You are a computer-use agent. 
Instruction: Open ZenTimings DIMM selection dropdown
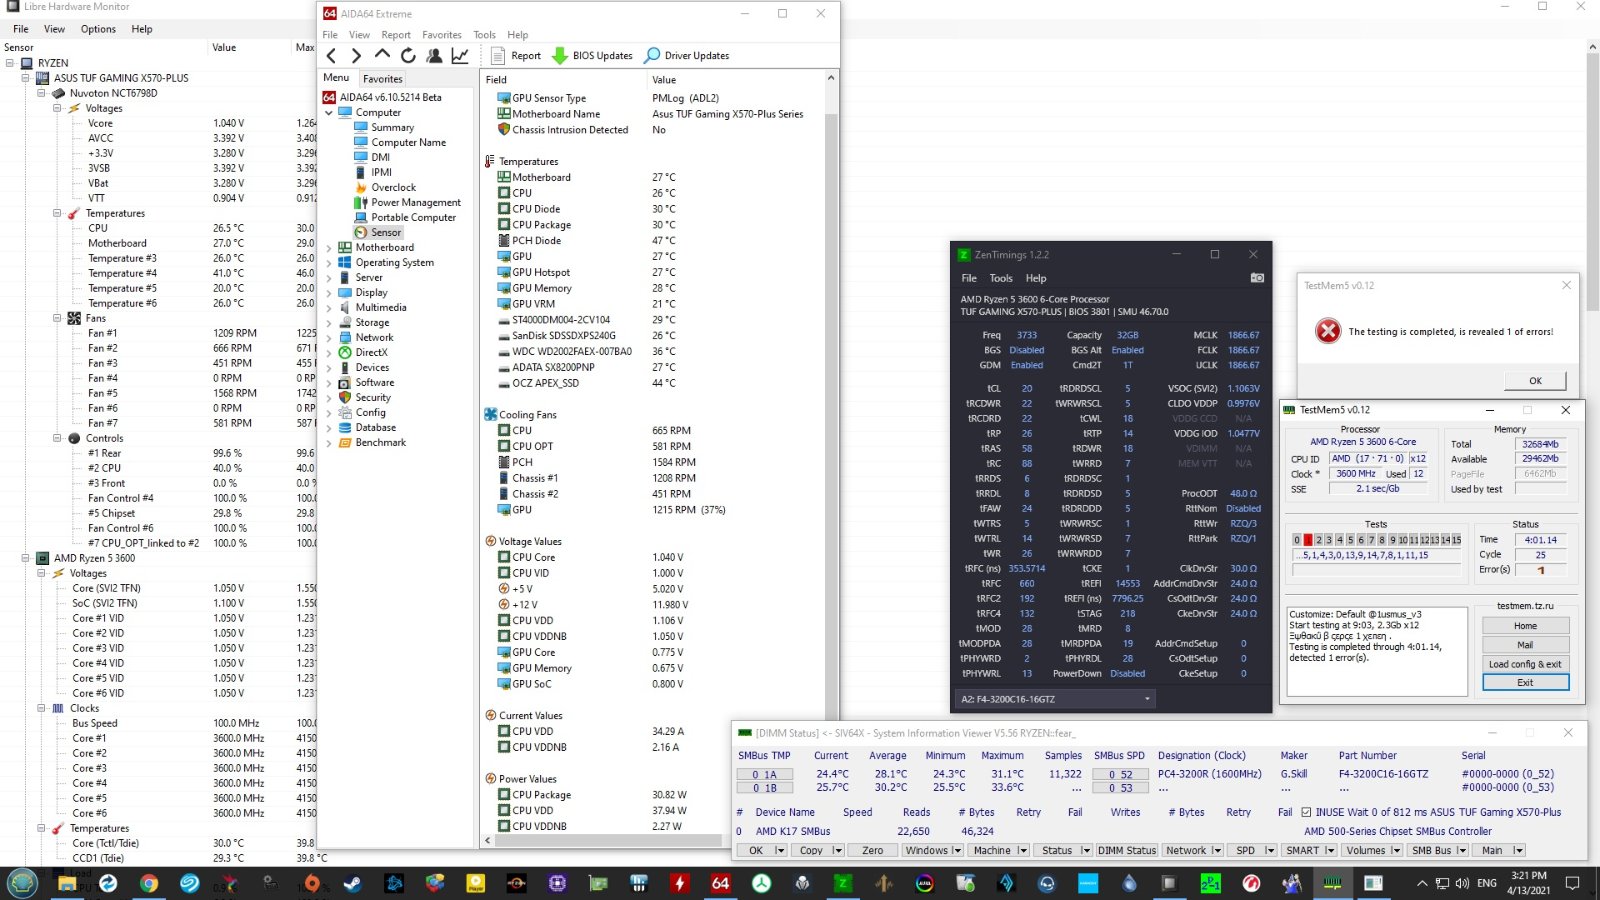(x=1055, y=699)
